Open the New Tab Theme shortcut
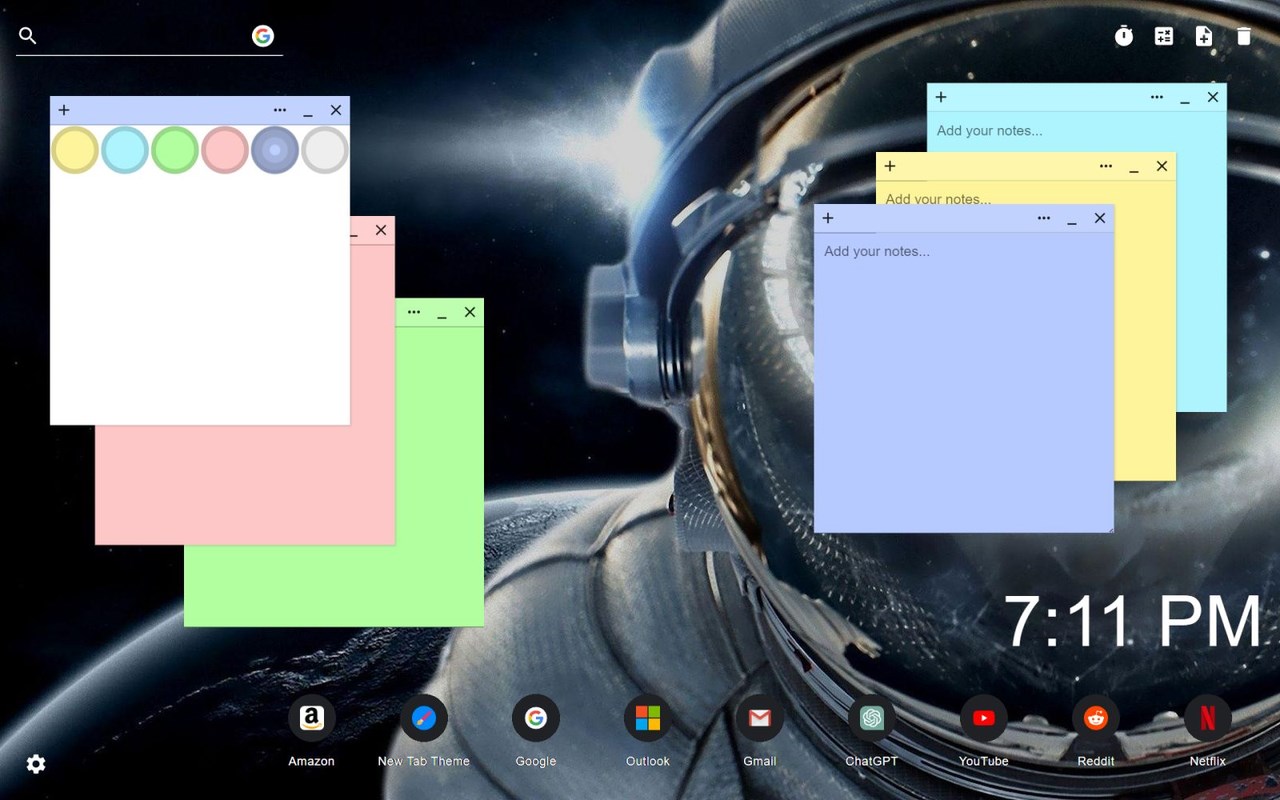 click(x=424, y=718)
